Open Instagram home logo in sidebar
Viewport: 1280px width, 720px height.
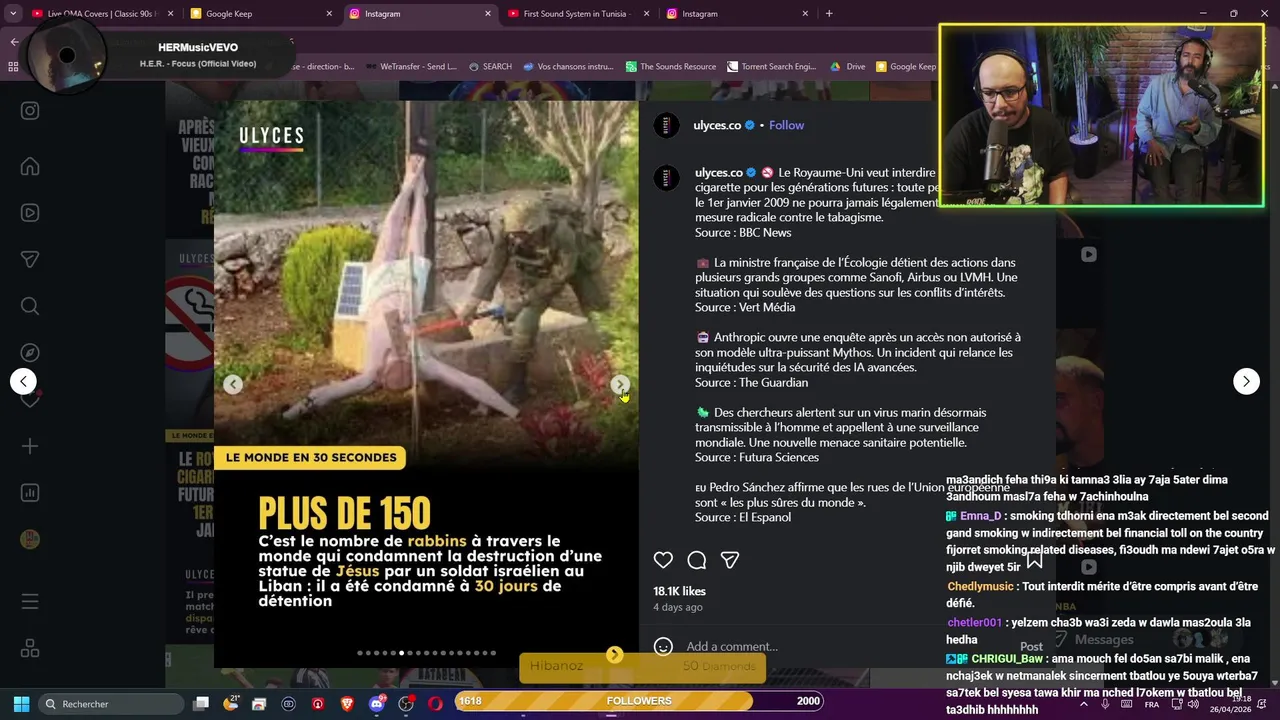coord(30,111)
